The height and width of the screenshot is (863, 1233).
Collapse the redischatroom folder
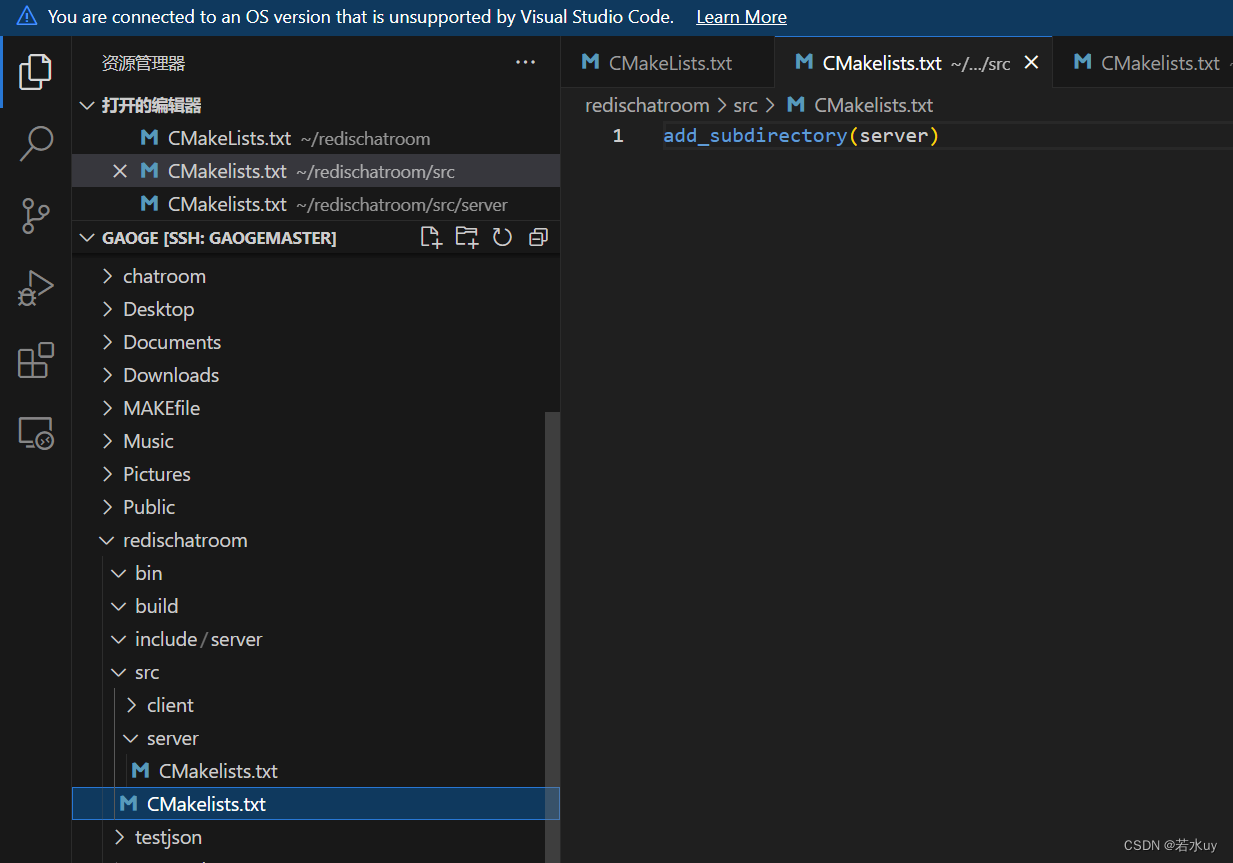[x=184, y=540]
